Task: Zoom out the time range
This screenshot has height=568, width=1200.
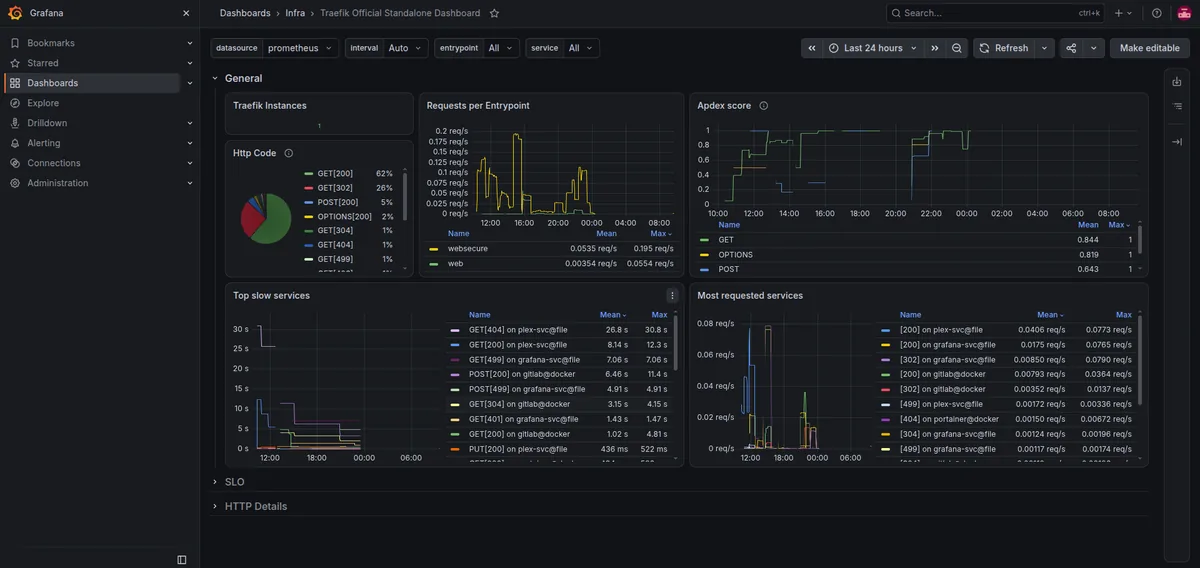Action: tap(957, 48)
